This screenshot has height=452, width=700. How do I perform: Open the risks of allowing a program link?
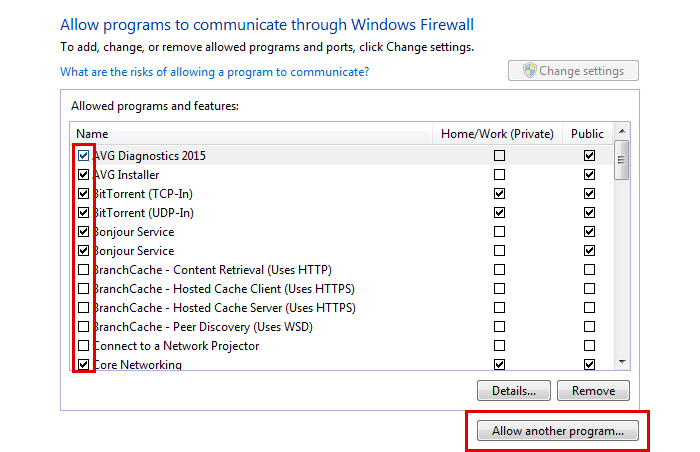point(215,72)
